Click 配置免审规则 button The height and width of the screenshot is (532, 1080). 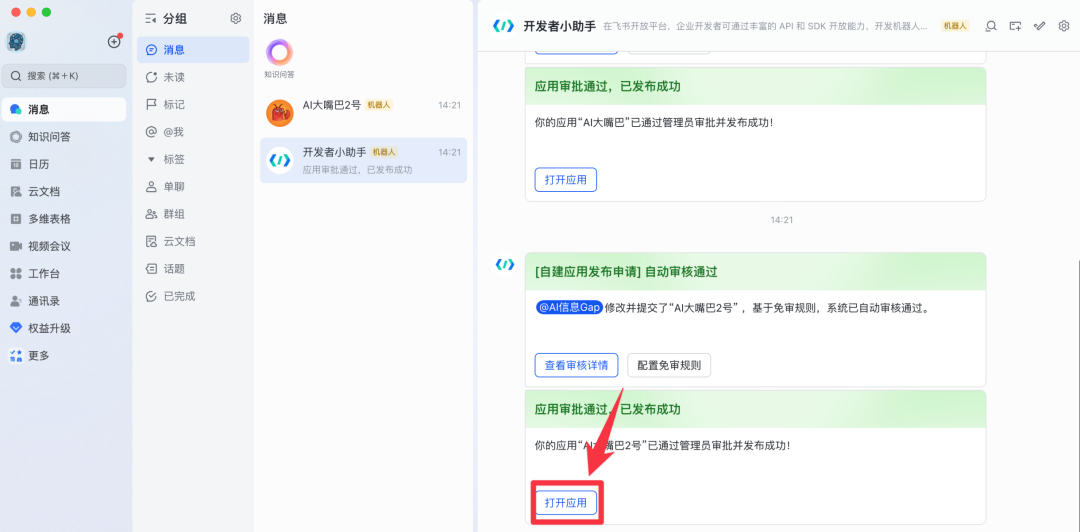point(669,365)
